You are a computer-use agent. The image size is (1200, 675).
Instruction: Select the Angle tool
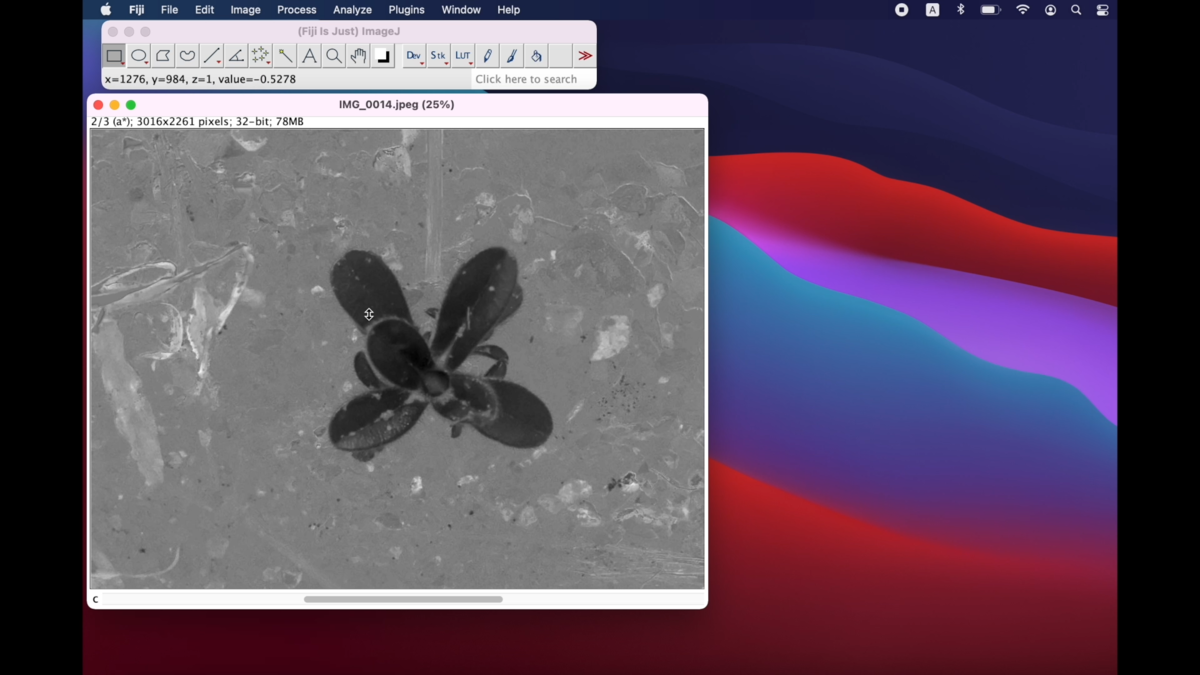(236, 56)
